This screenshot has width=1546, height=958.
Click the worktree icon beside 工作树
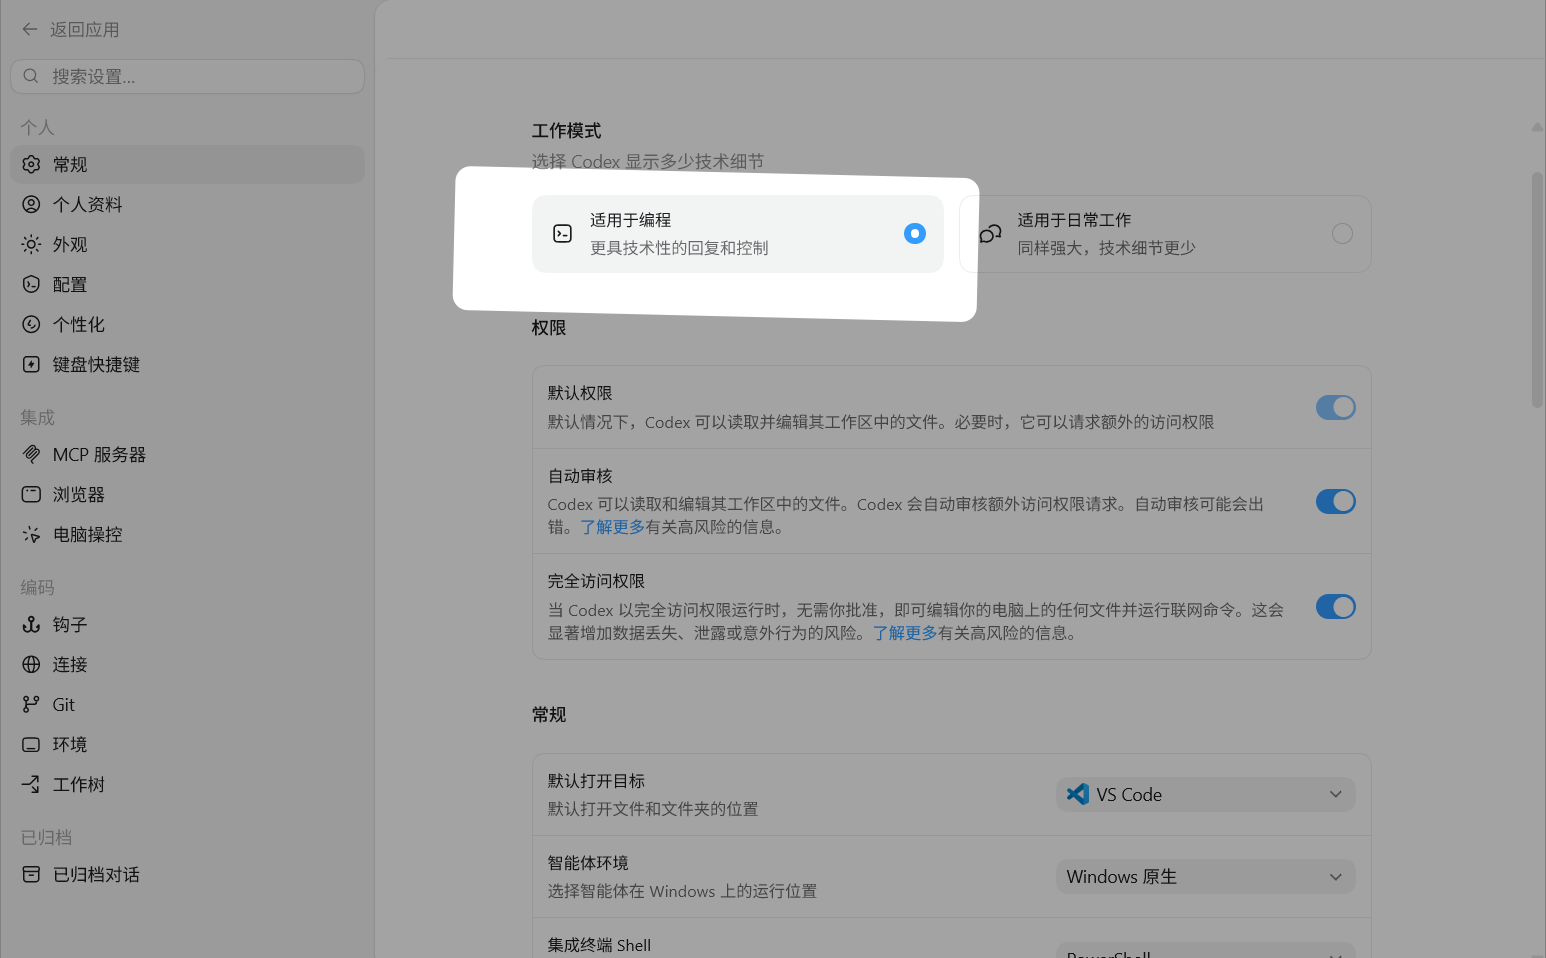point(31,784)
